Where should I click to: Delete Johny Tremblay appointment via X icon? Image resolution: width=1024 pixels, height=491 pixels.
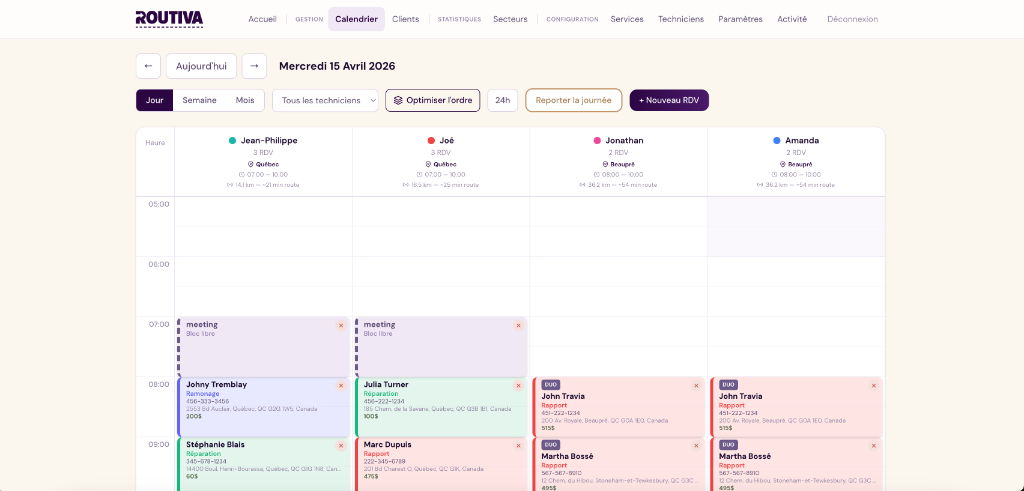coord(340,385)
